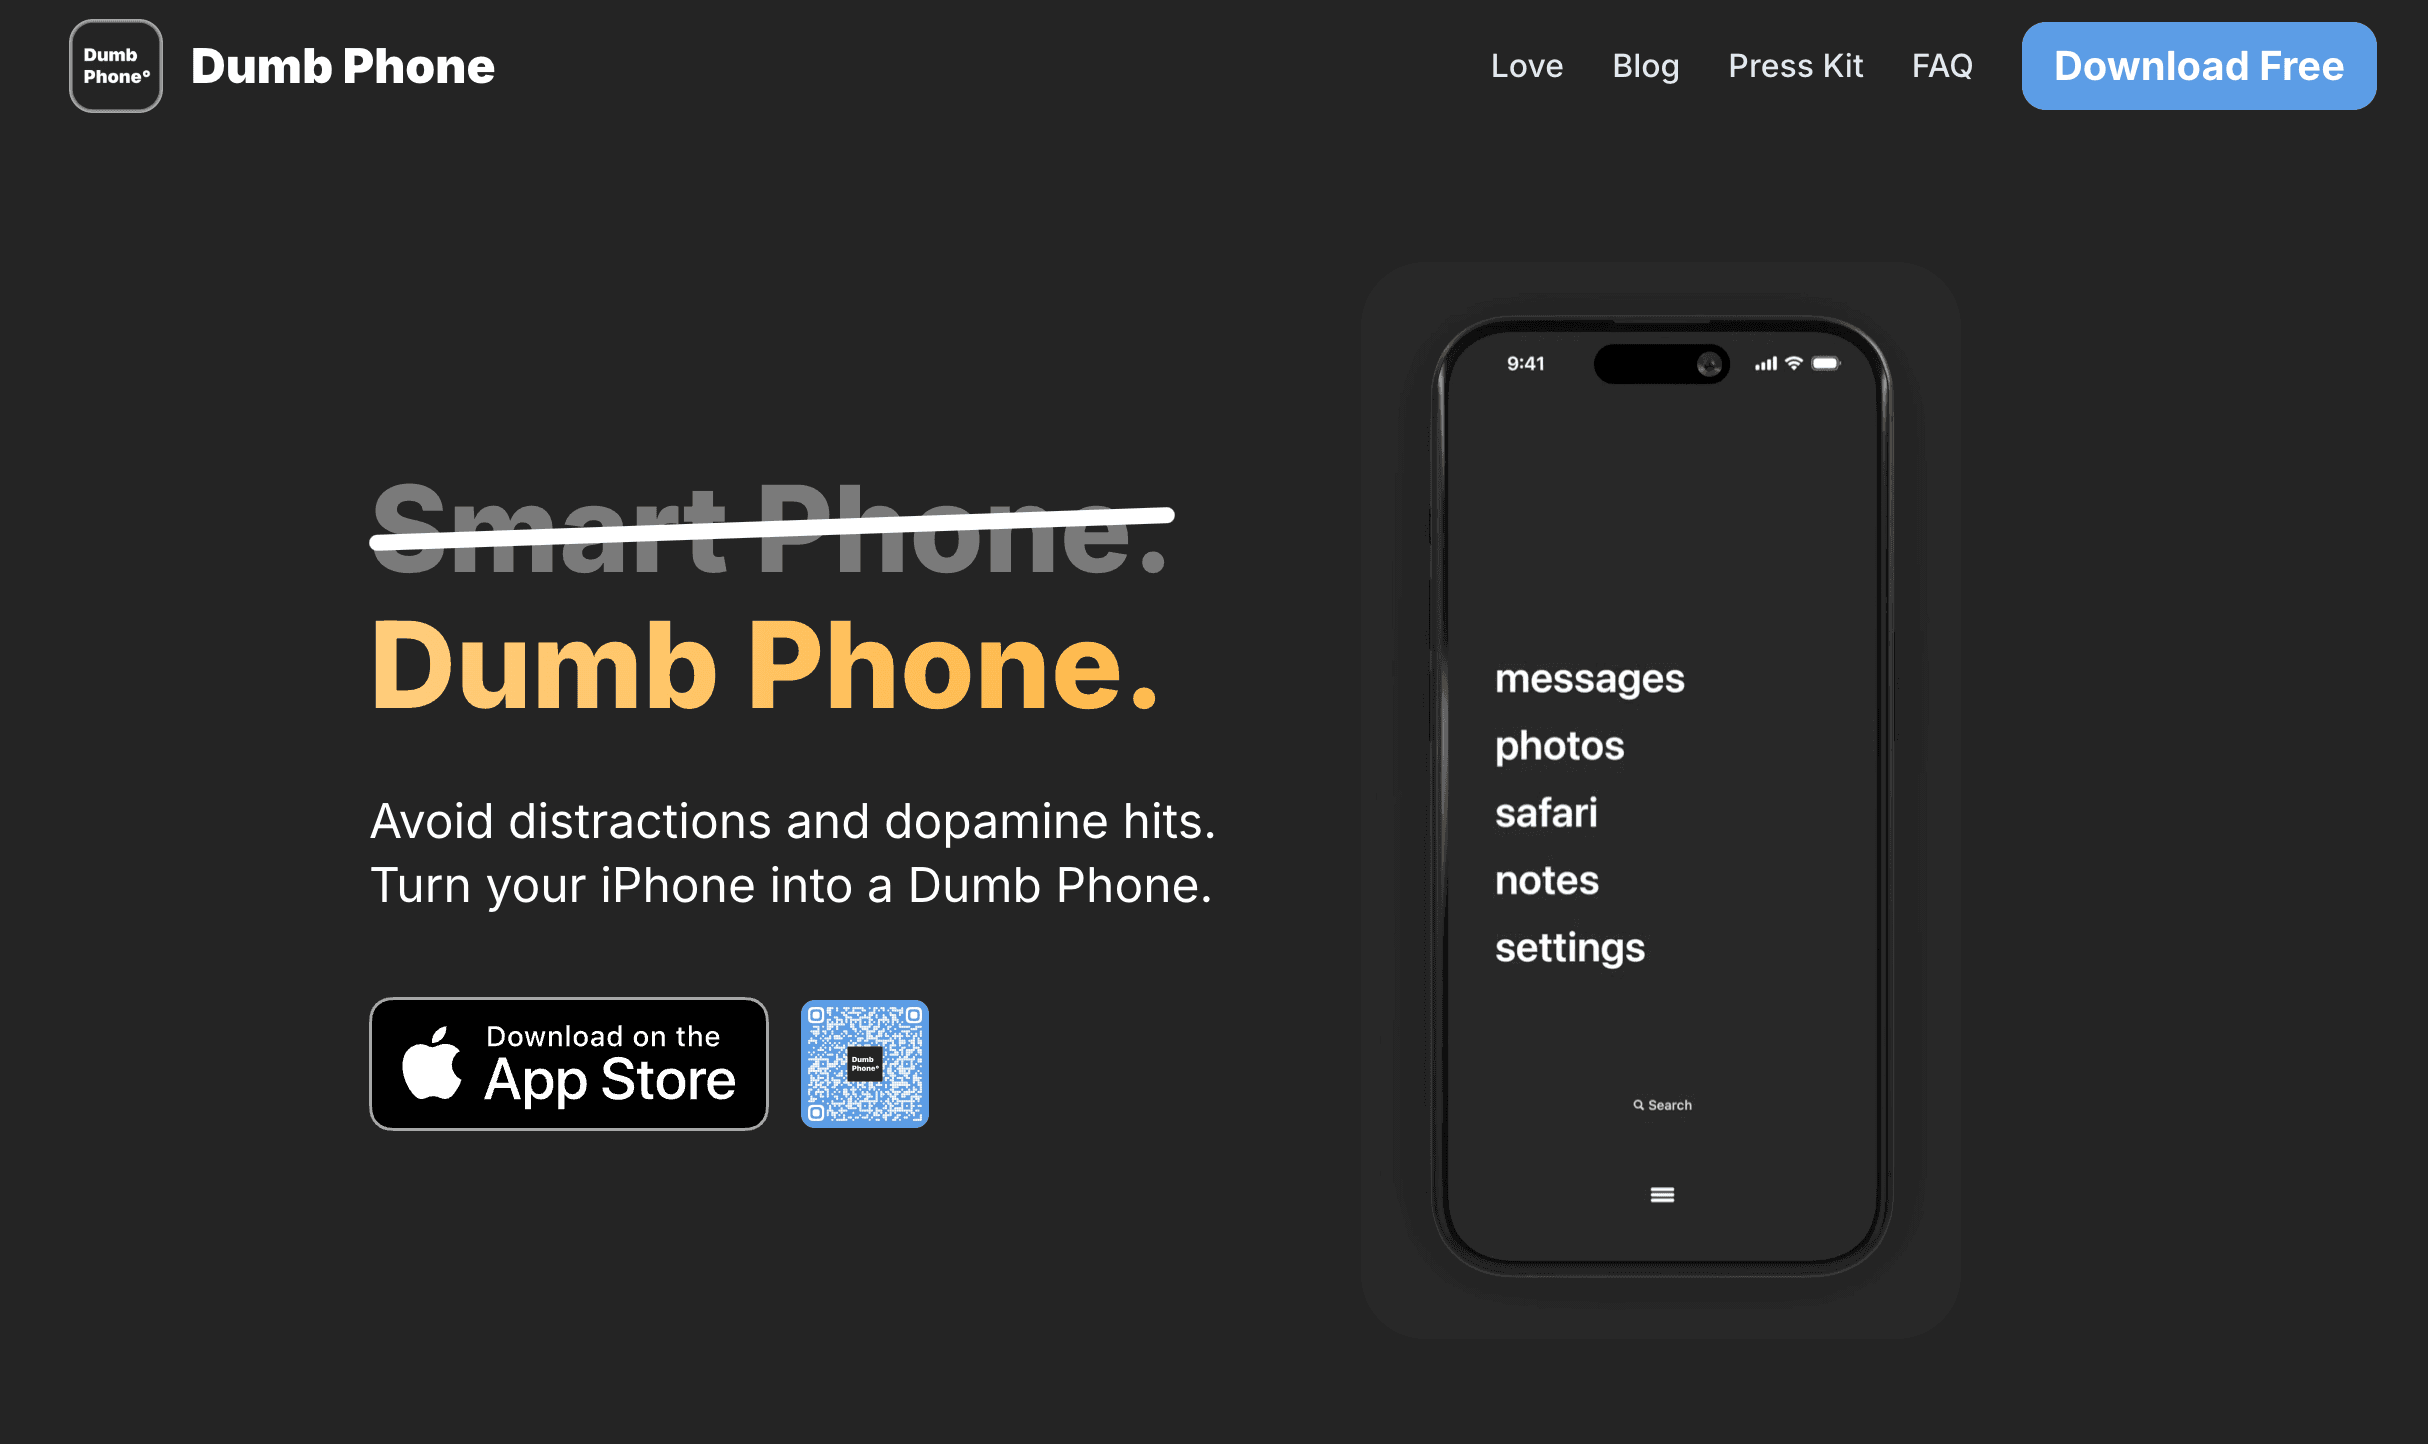Screen dimensions: 2428x1444
Task: Toggle settings option on phone screen
Action: [x=1572, y=947]
